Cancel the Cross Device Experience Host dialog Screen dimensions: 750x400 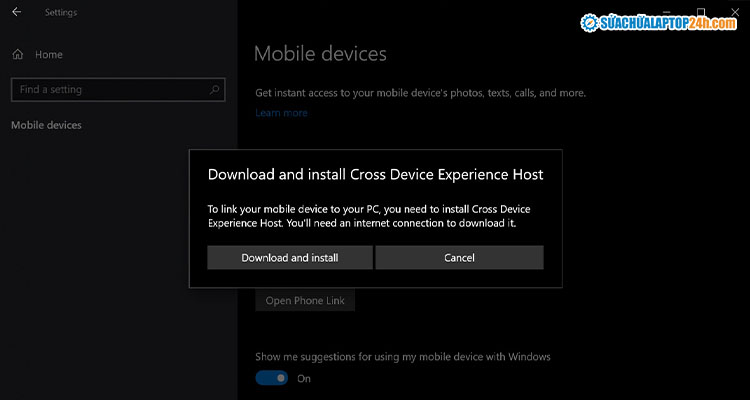459,258
